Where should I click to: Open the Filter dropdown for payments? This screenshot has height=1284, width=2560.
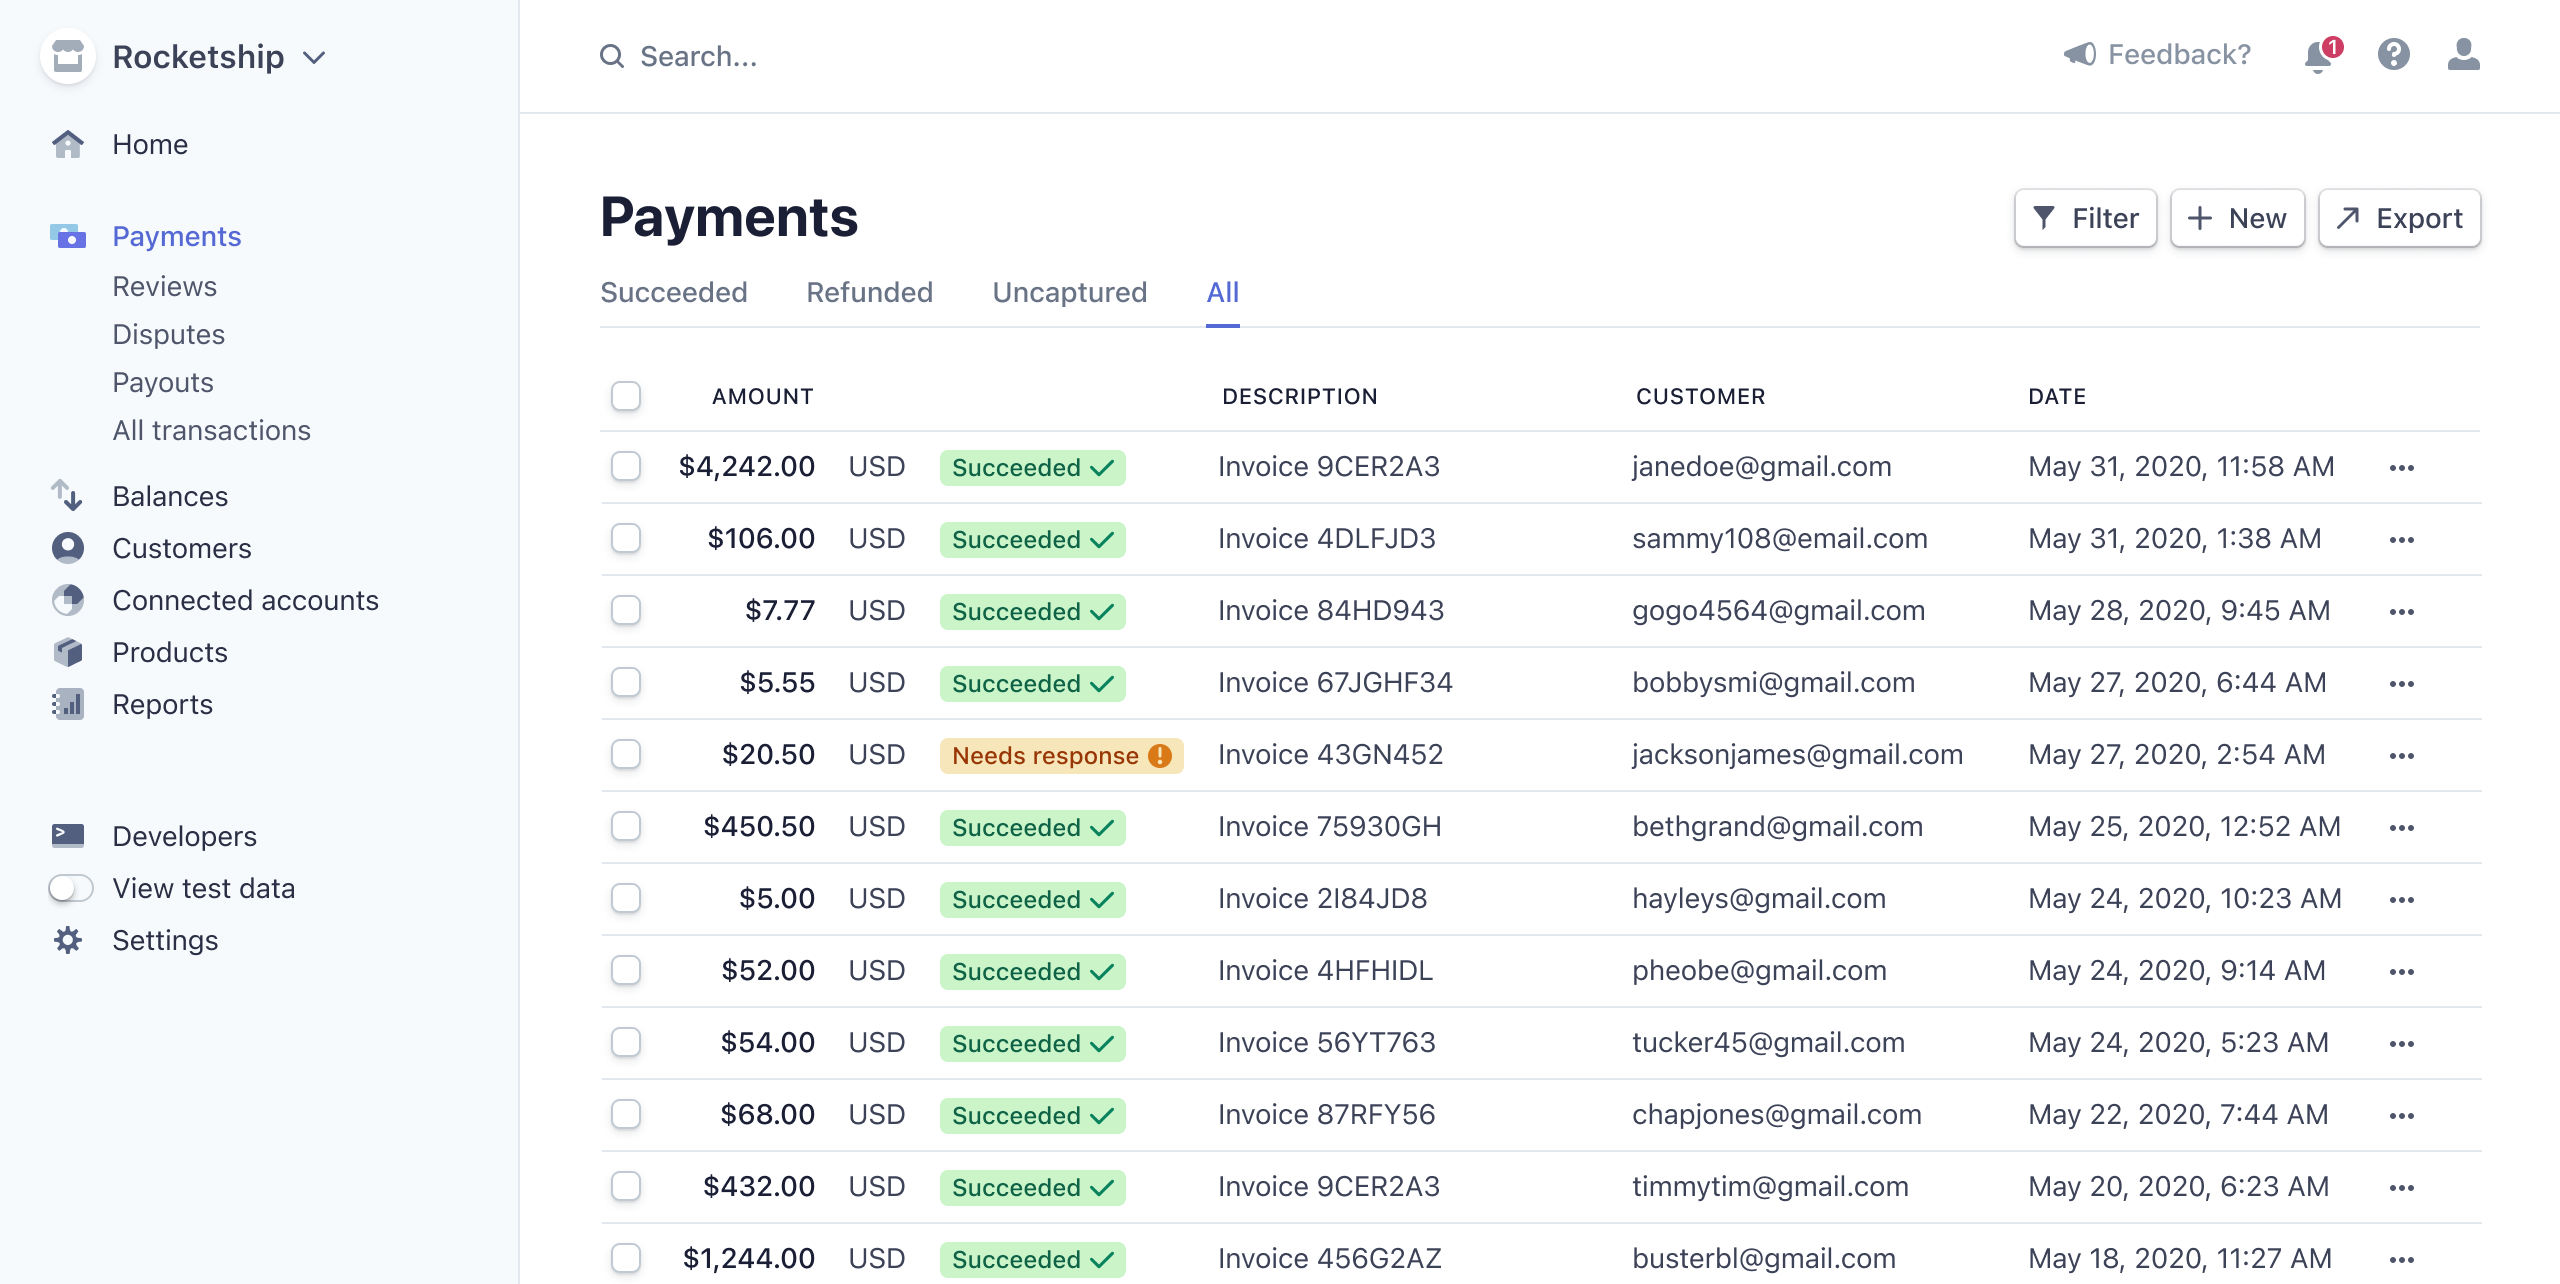[x=2085, y=218]
